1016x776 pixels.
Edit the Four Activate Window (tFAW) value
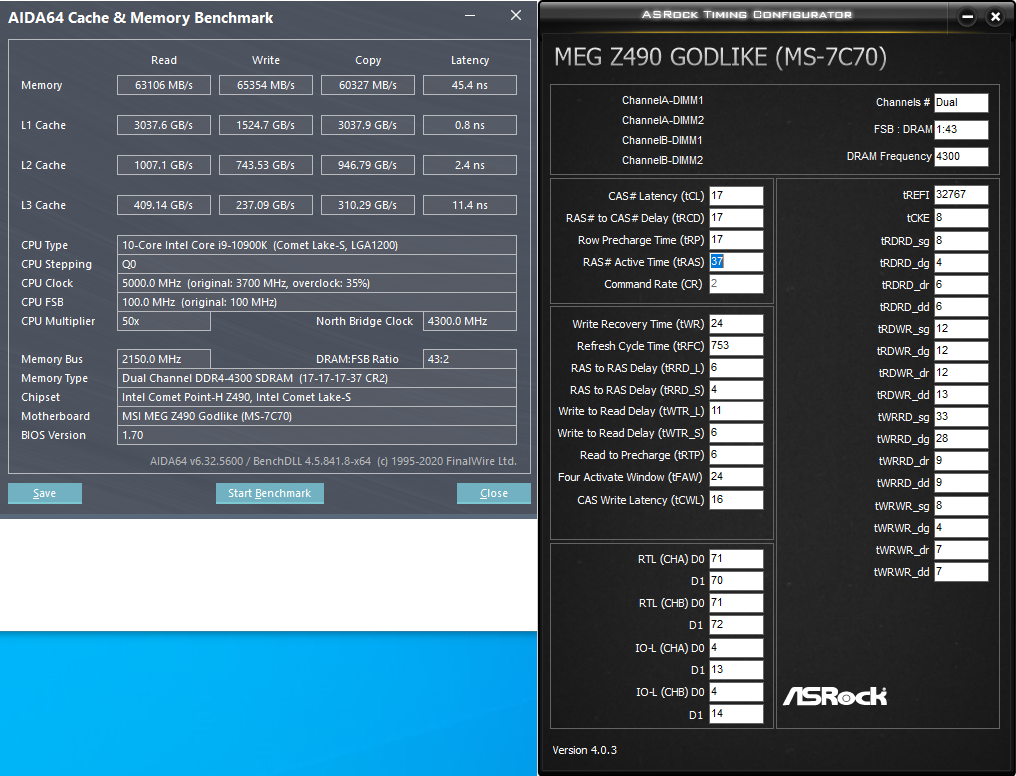pyautogui.click(x=736, y=477)
